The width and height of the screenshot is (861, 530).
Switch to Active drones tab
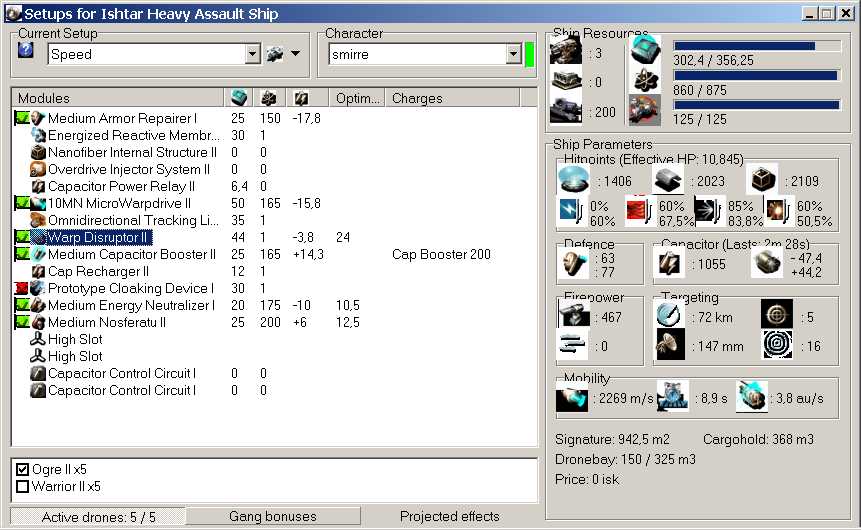98,517
